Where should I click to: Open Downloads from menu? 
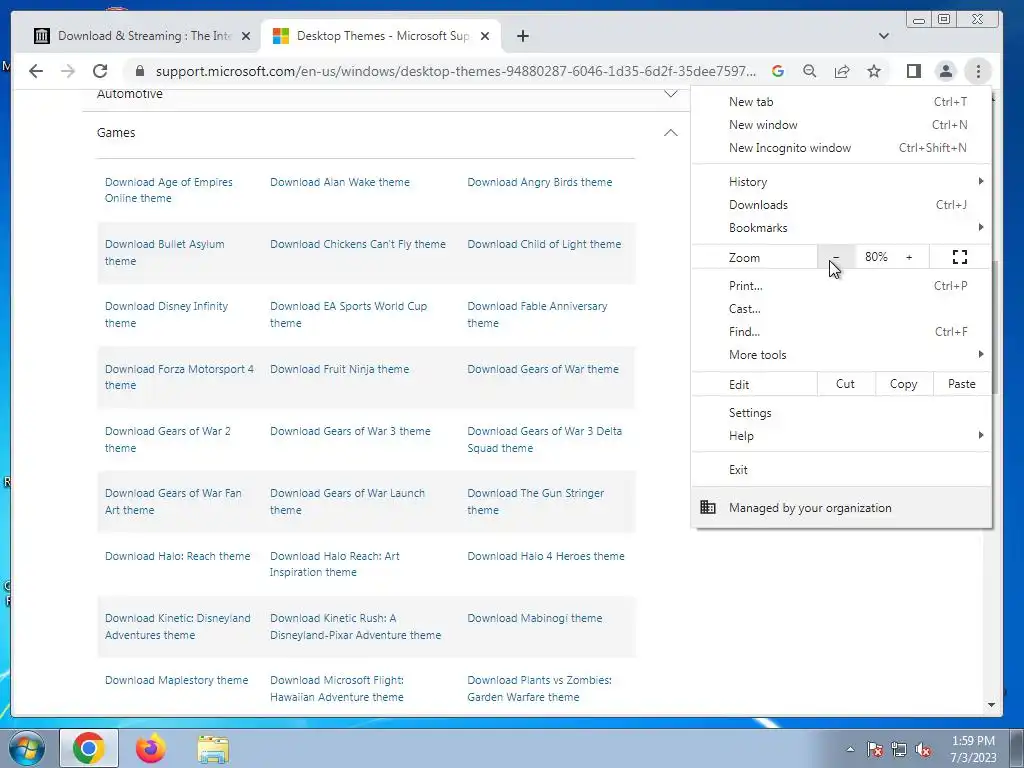click(841, 204)
